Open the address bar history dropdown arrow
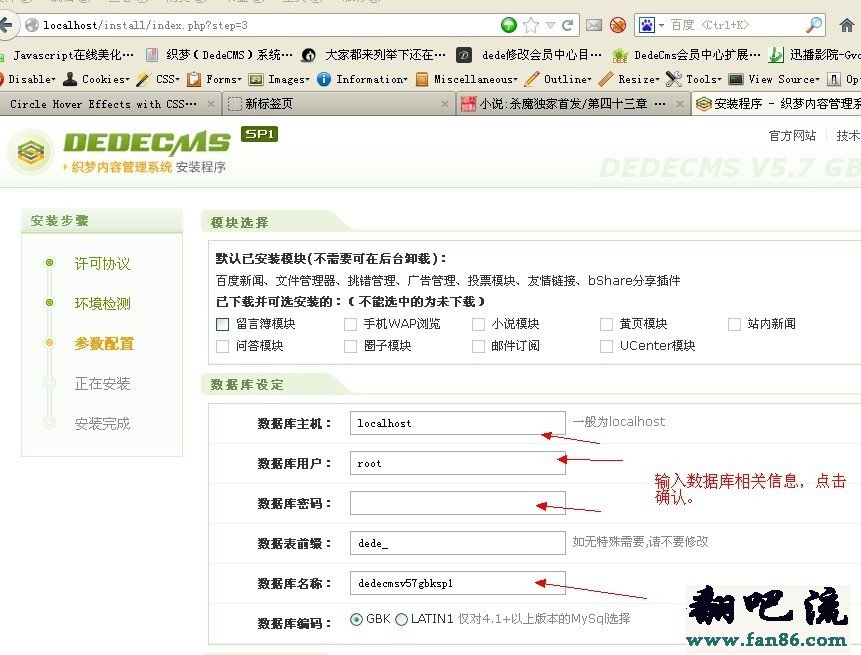Image resolution: width=861 pixels, height=655 pixels. pos(551,25)
